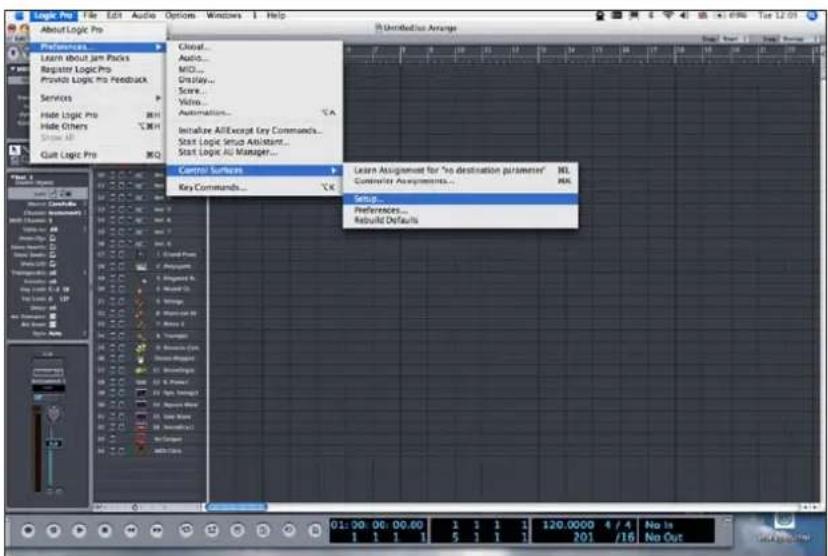Screen dimensions: 828x556
Task: Stop playback with the transport Stop button
Action: coord(105,530)
